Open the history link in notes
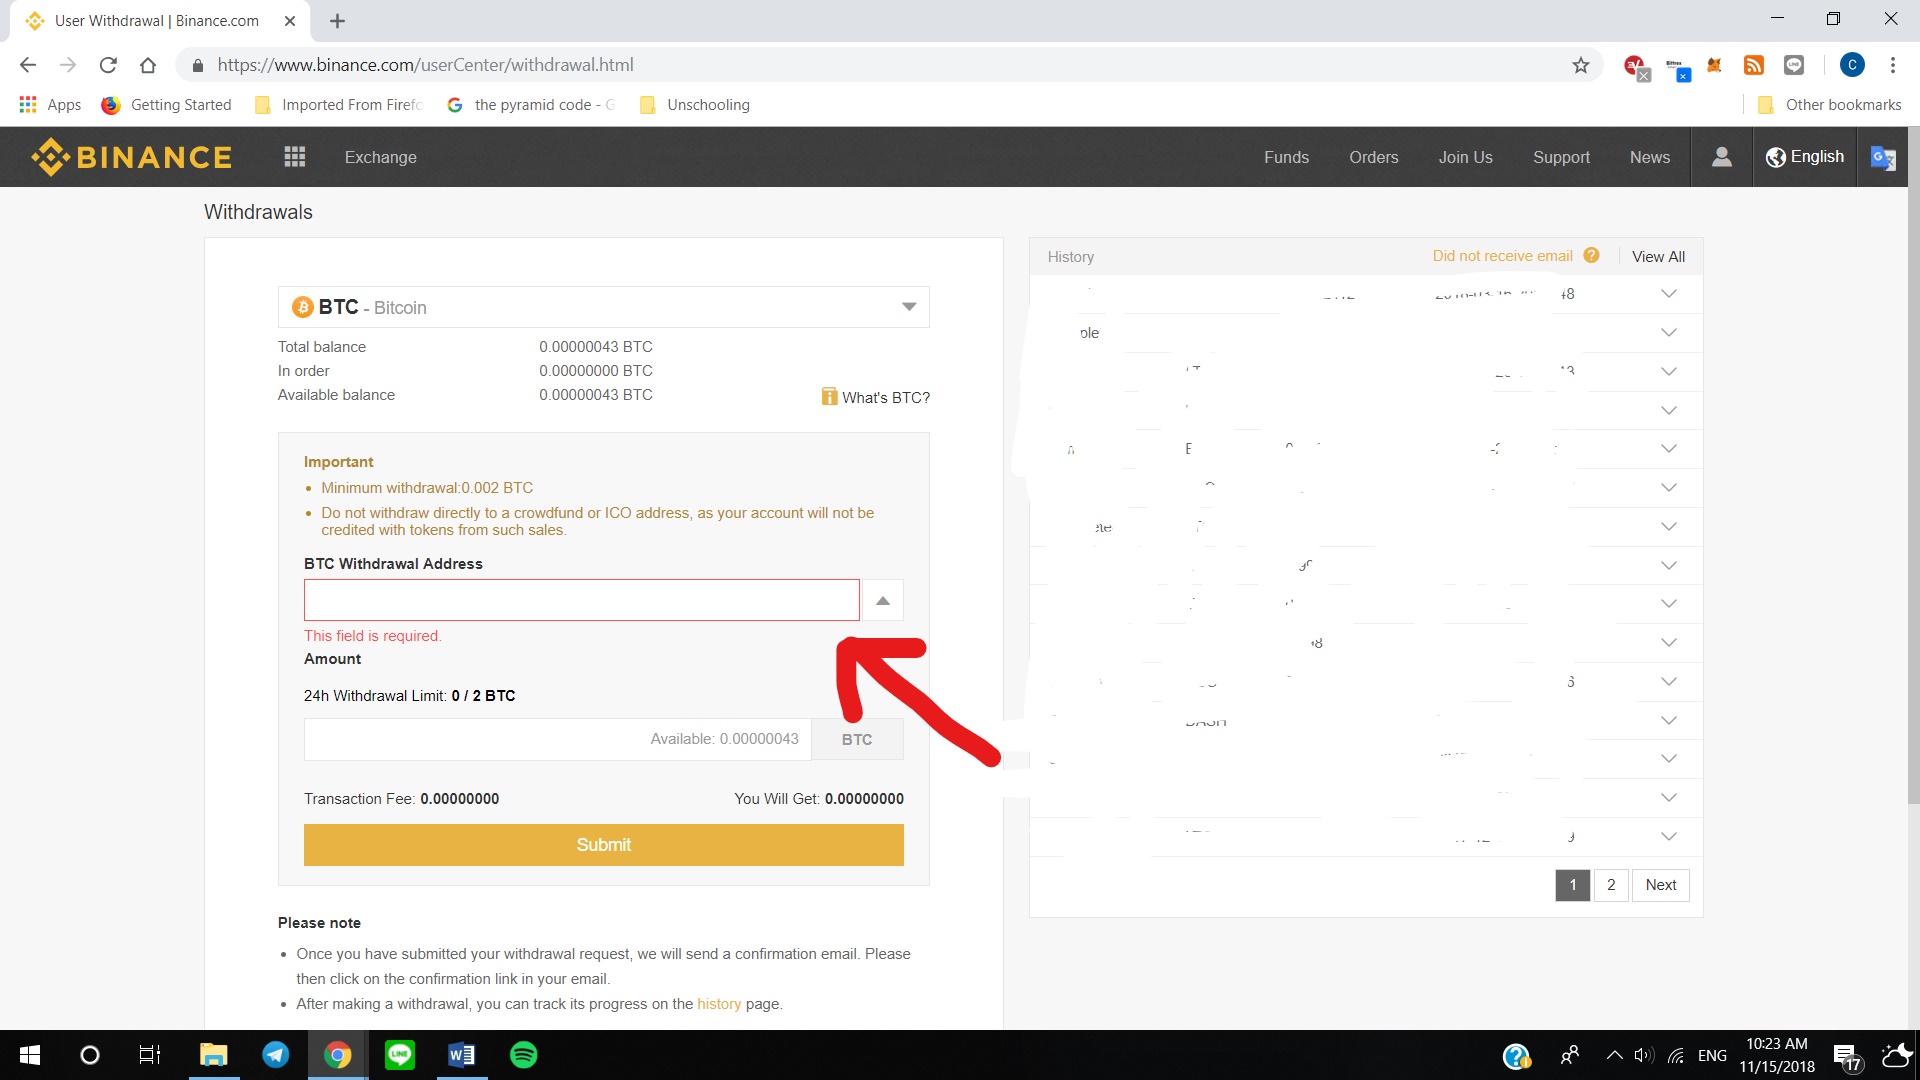This screenshot has height=1080, width=1920. [718, 1004]
